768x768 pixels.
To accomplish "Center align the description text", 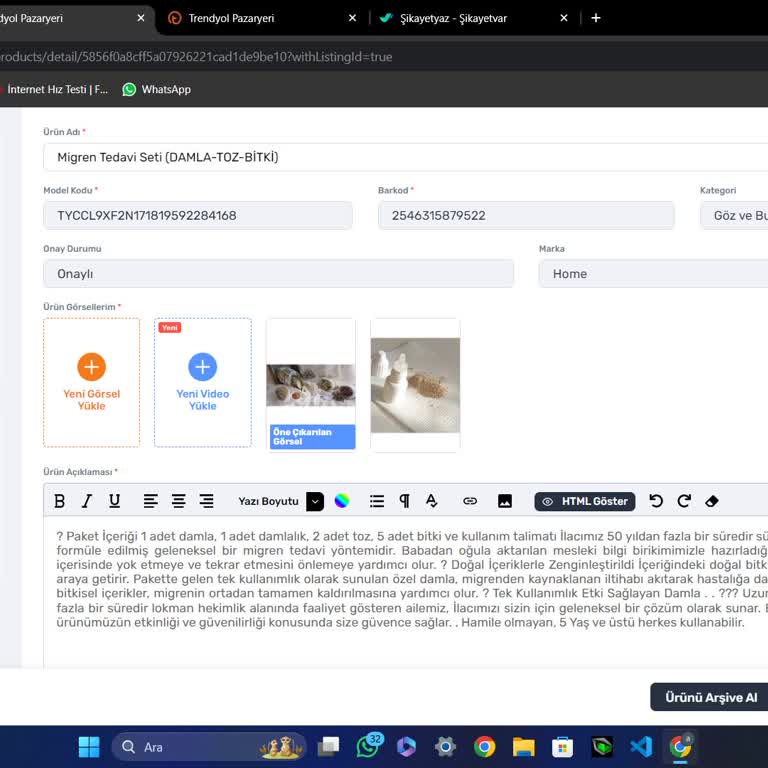I will pos(178,501).
